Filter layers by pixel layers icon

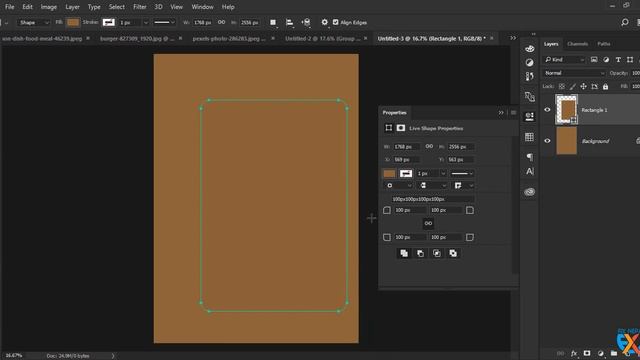[x=594, y=60]
